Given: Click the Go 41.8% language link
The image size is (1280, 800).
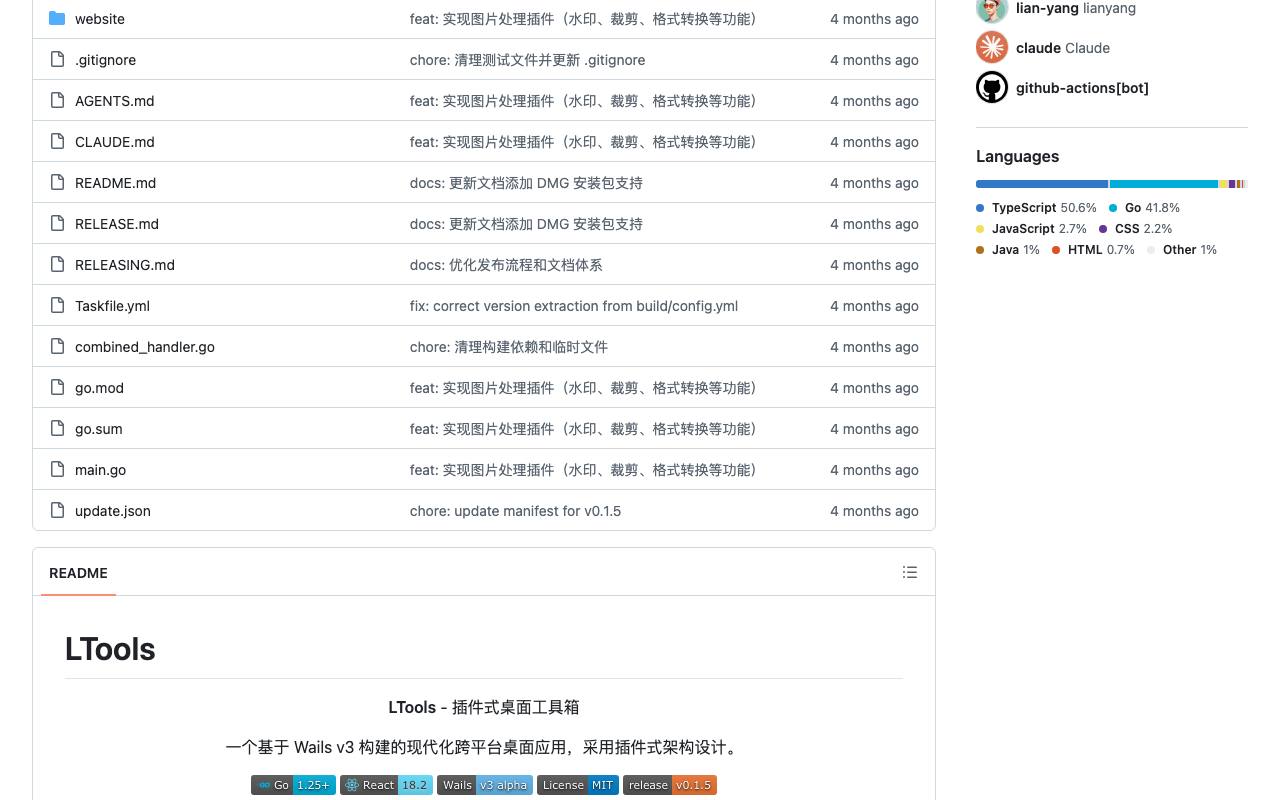Looking at the screenshot, I should click(1144, 208).
